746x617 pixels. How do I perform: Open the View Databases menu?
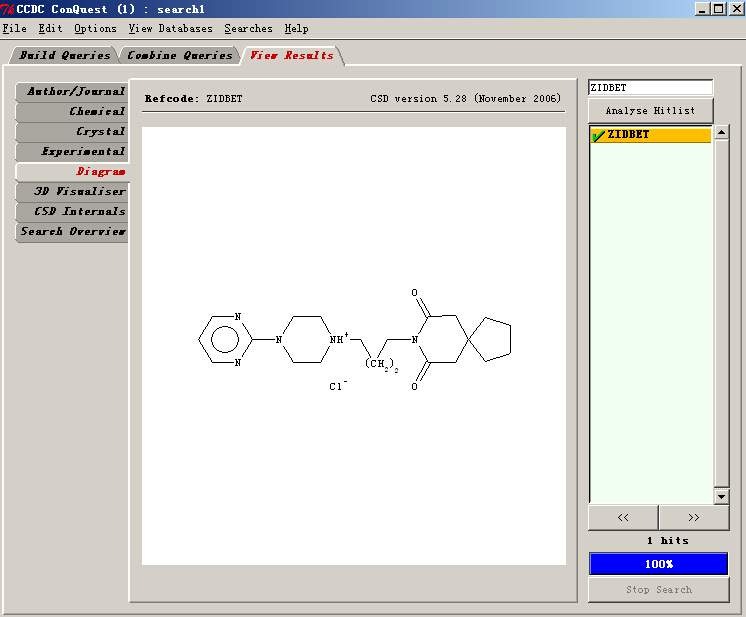[x=170, y=29]
